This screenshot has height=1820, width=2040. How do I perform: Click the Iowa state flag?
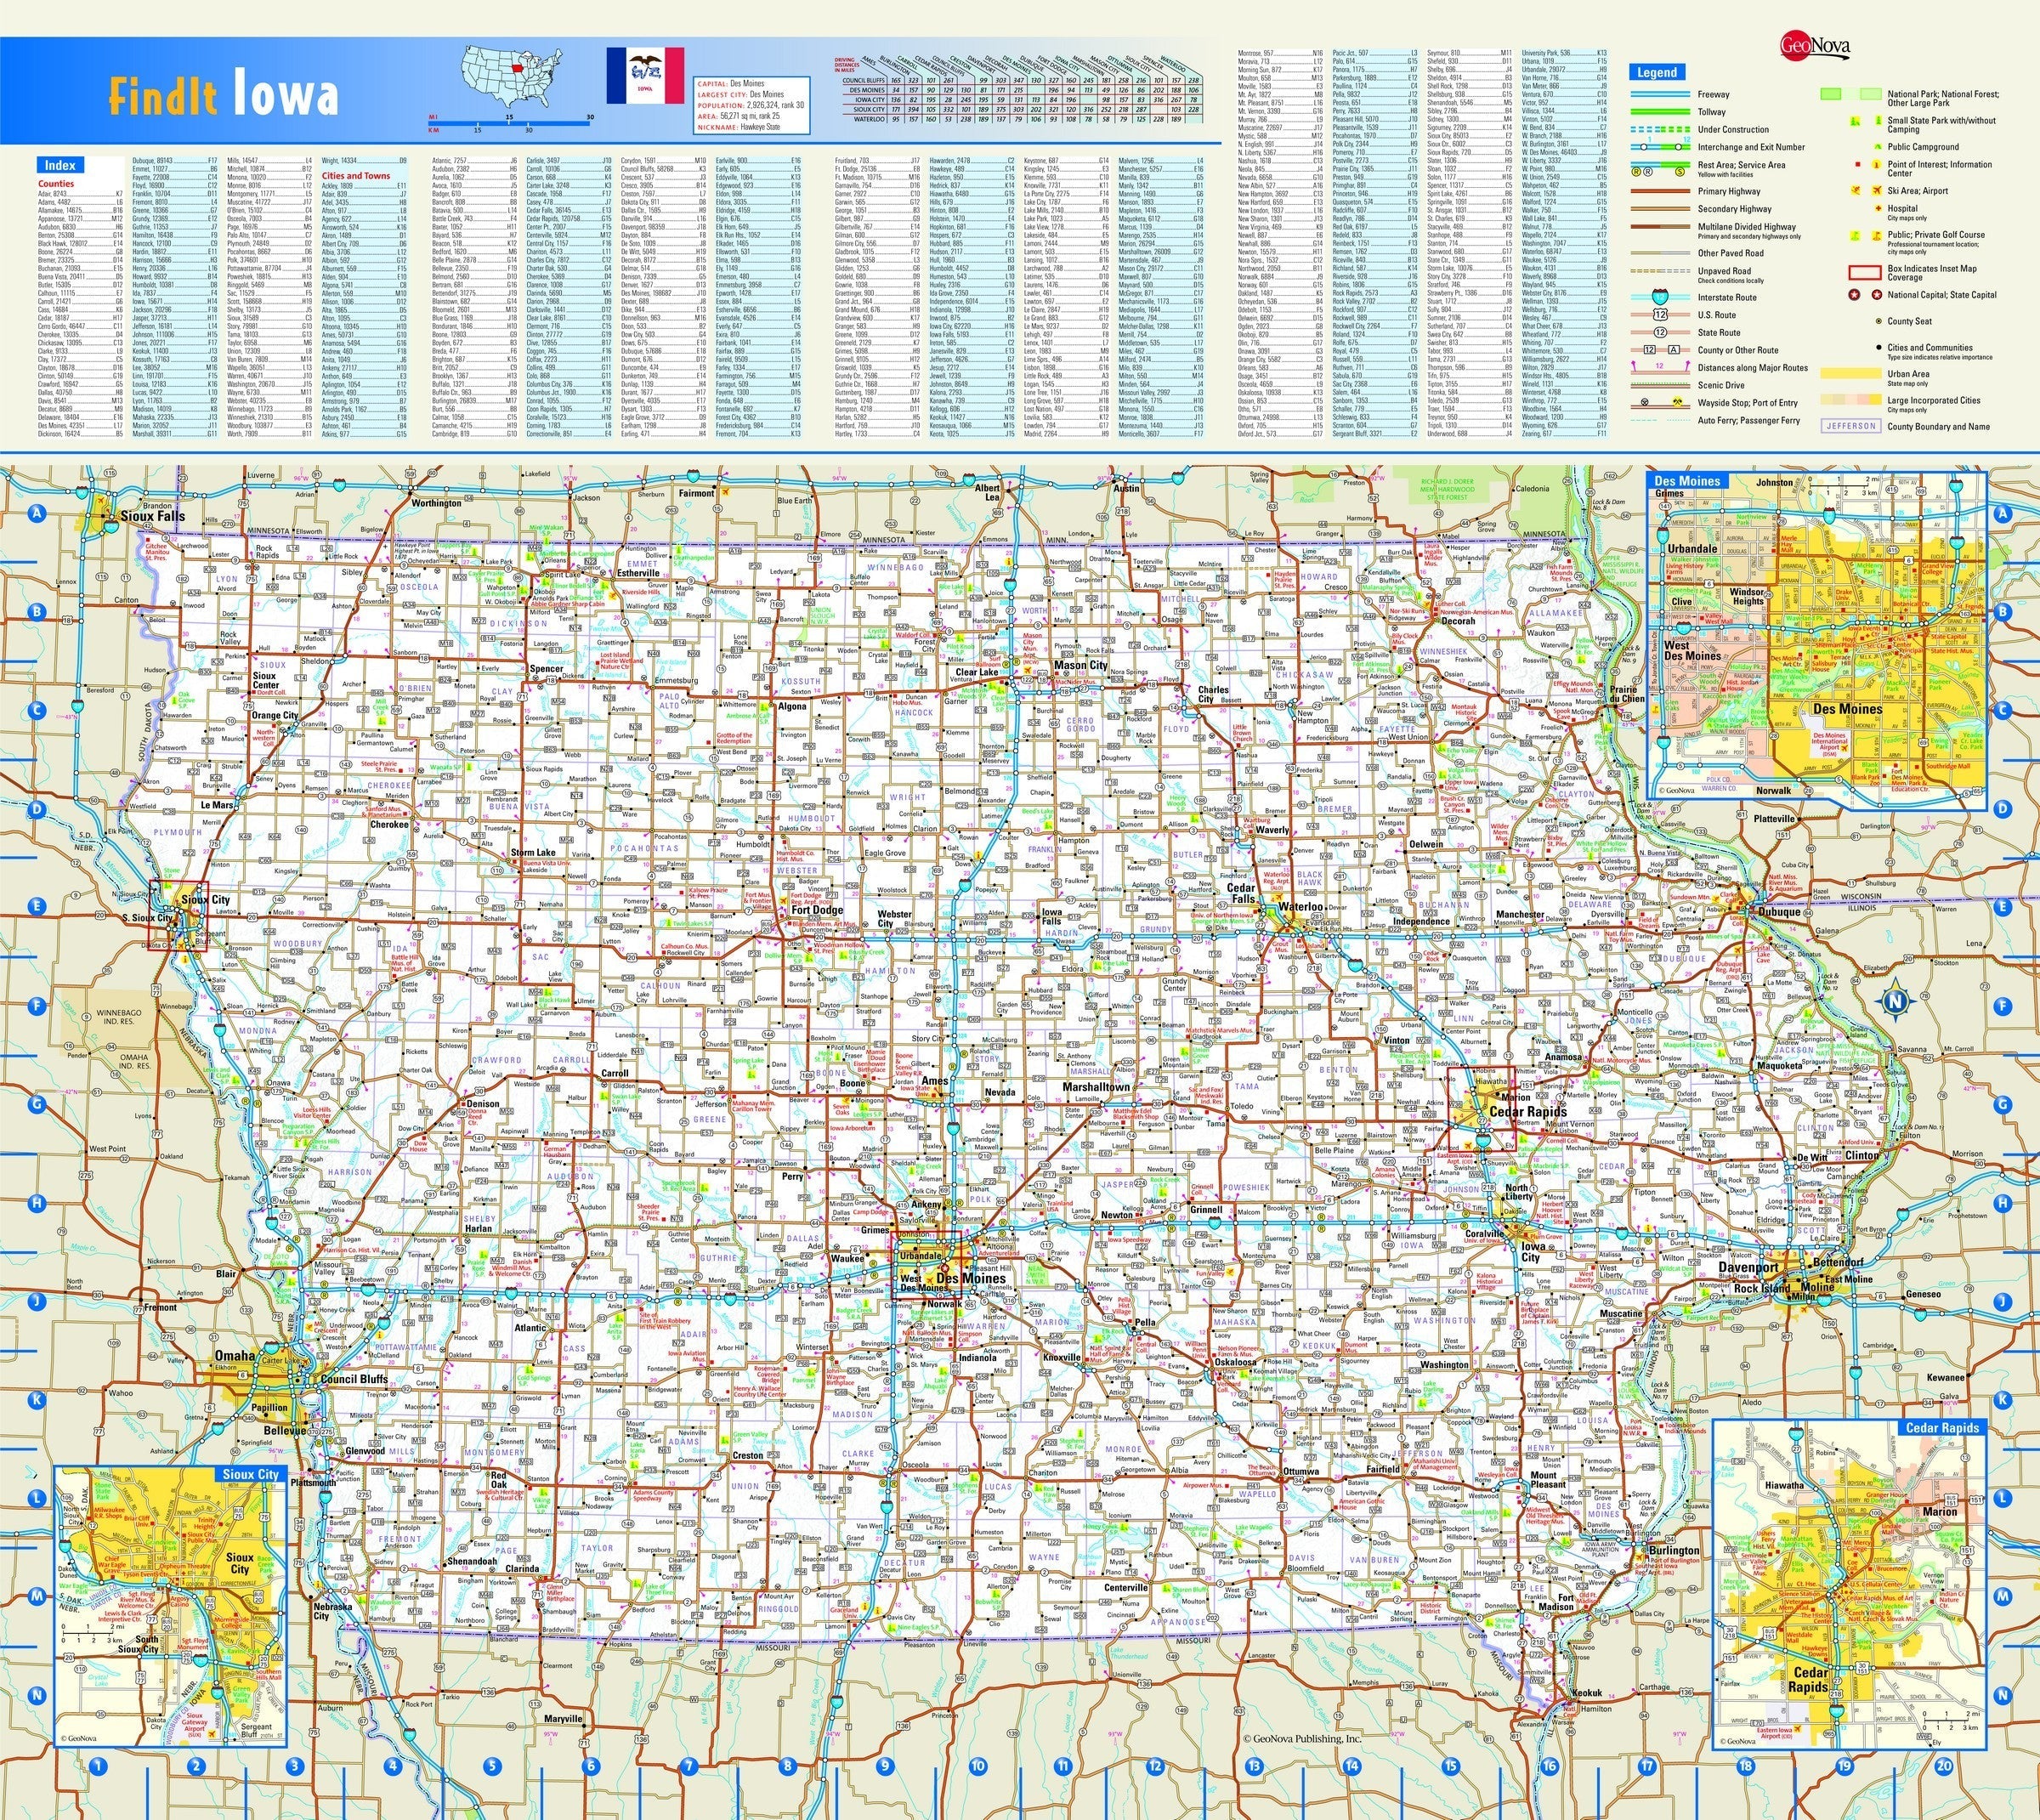[645, 75]
